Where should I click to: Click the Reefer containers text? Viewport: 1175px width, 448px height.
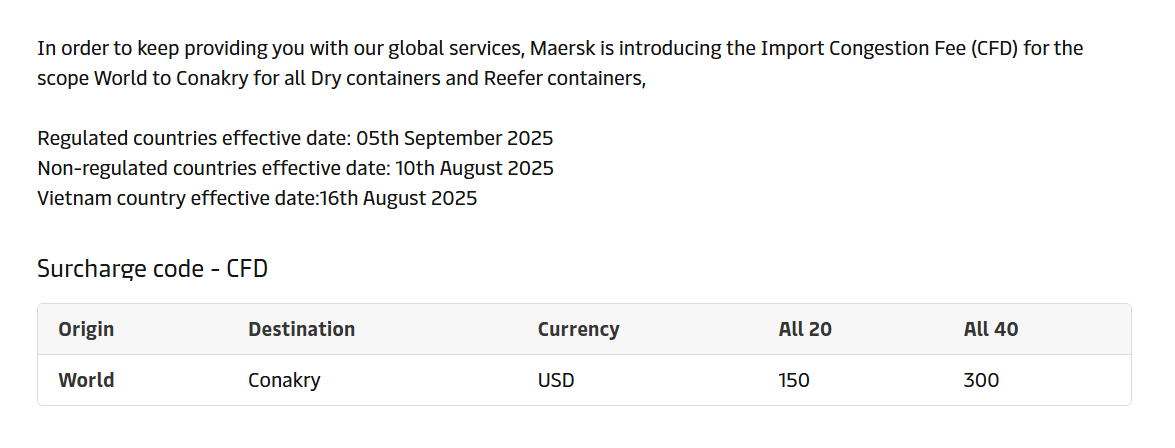point(564,79)
